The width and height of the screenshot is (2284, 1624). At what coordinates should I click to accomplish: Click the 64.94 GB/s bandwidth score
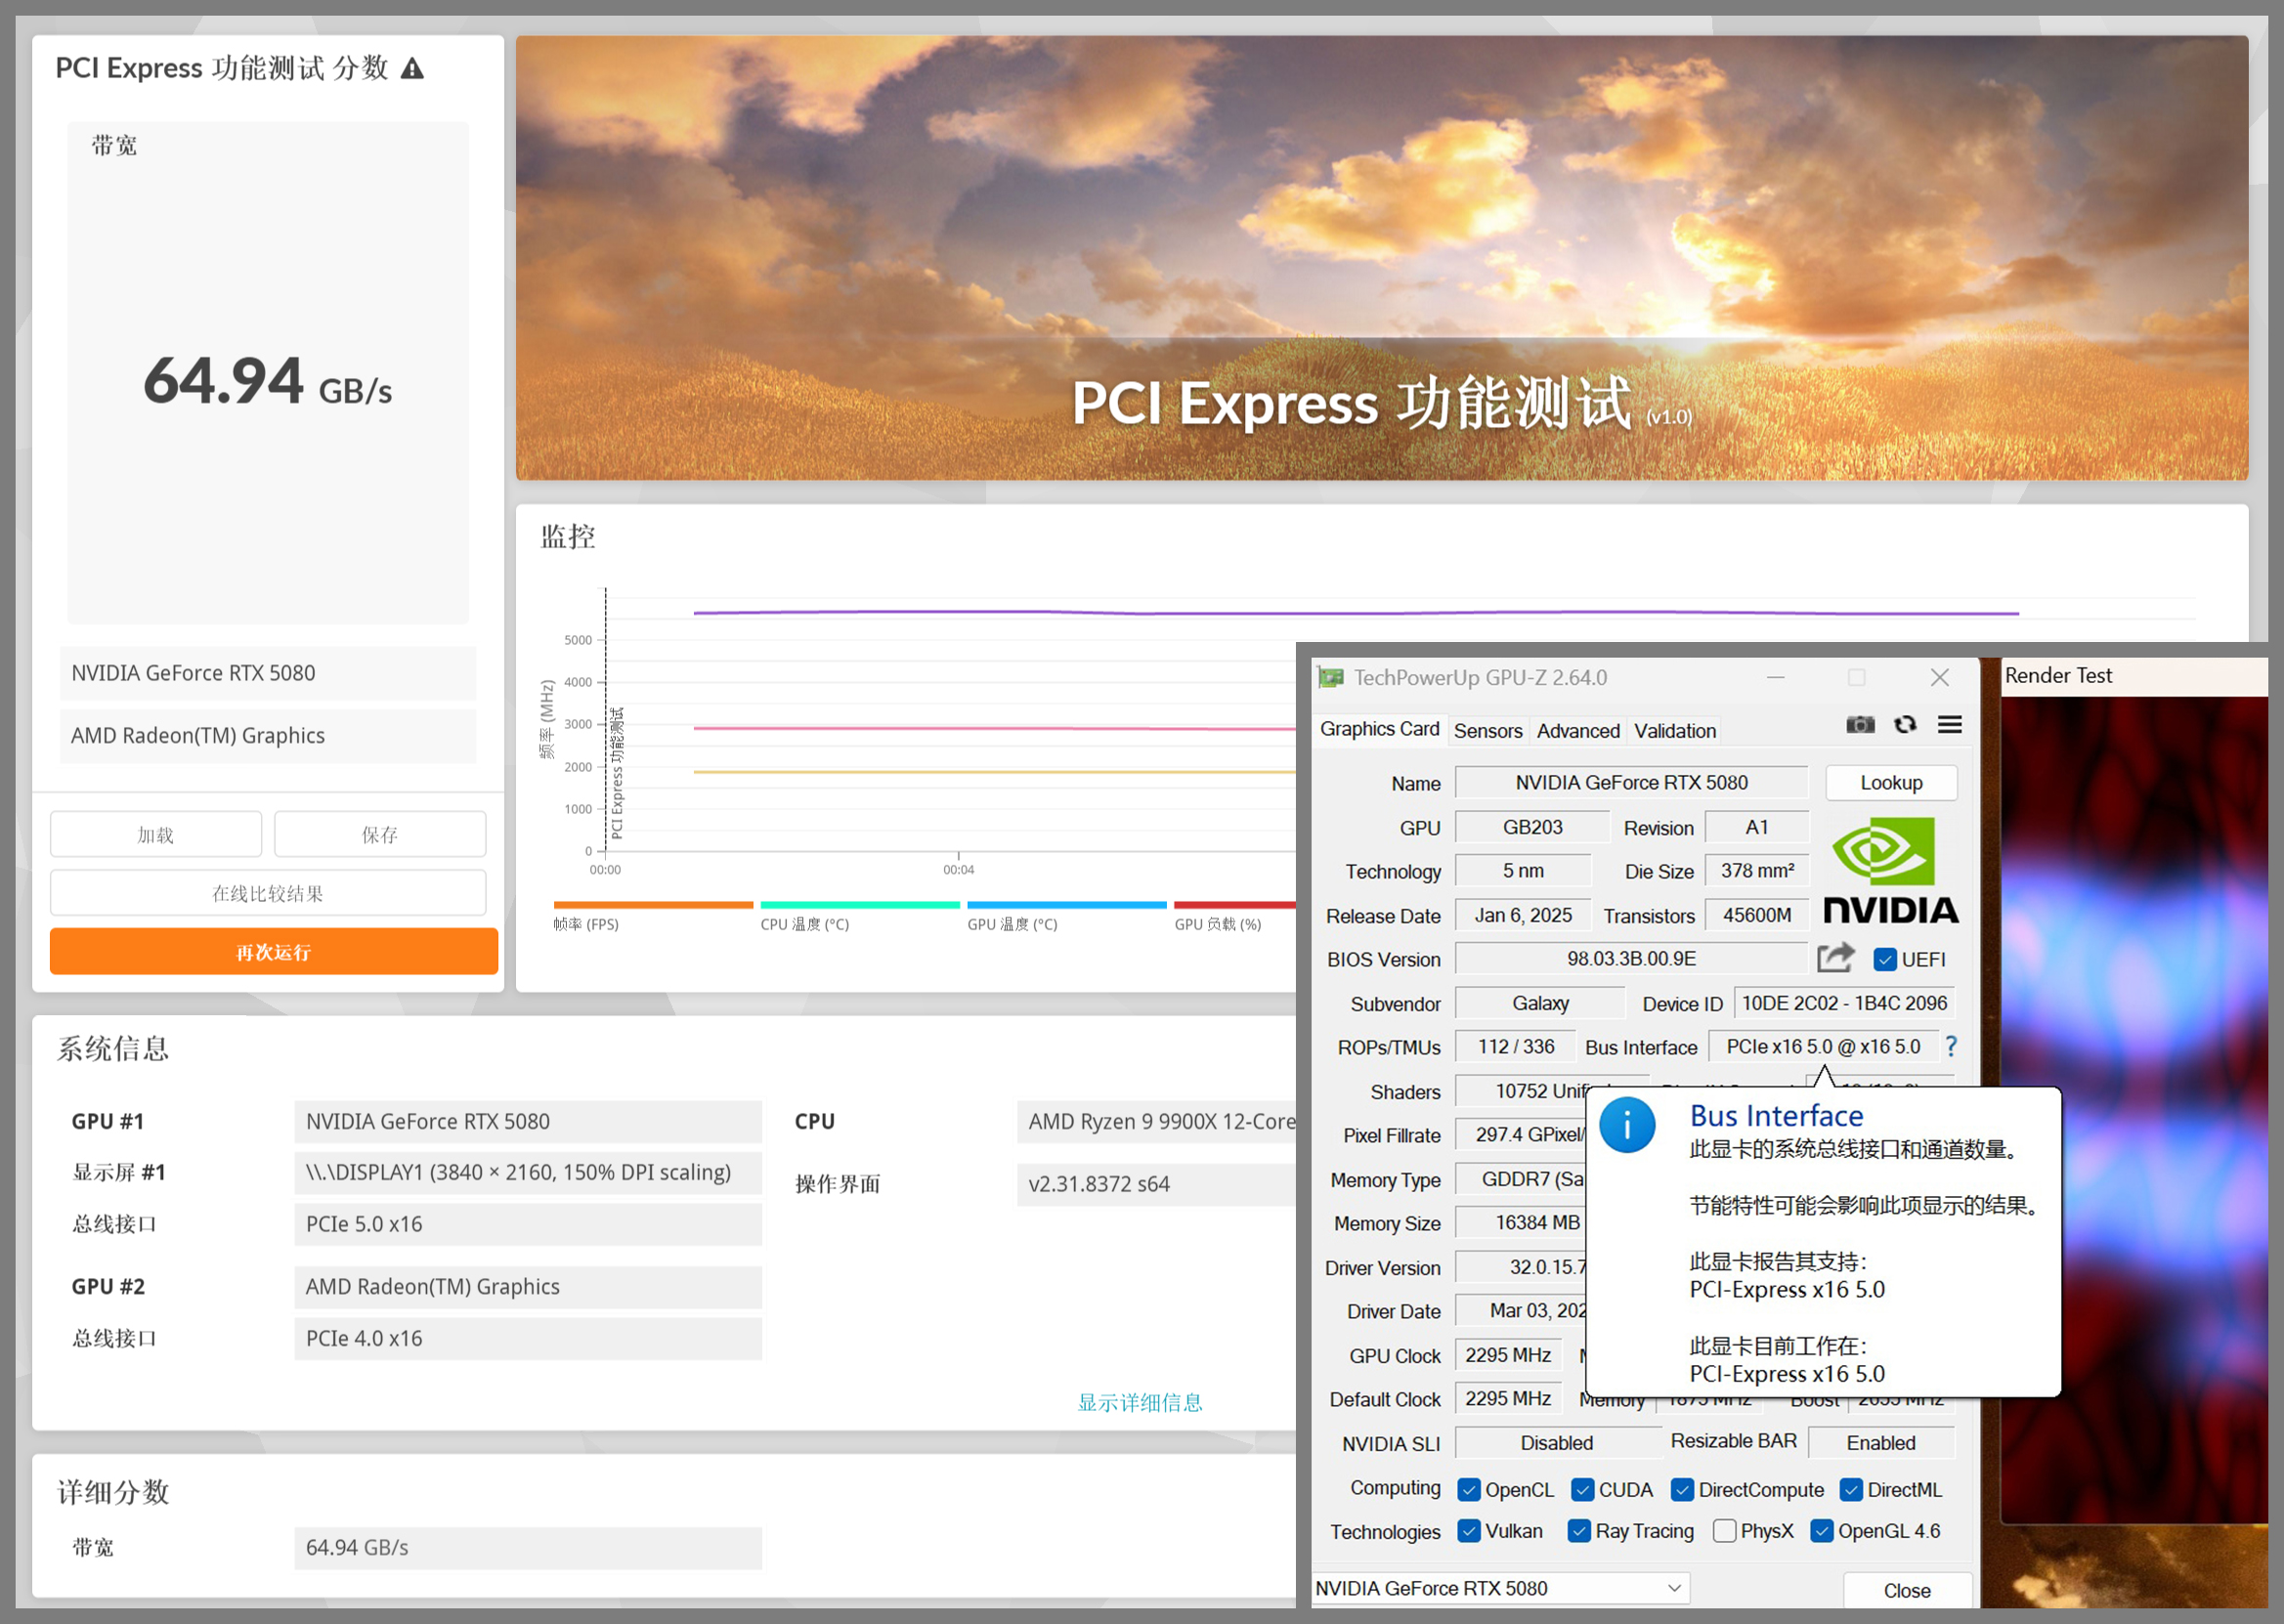268,383
